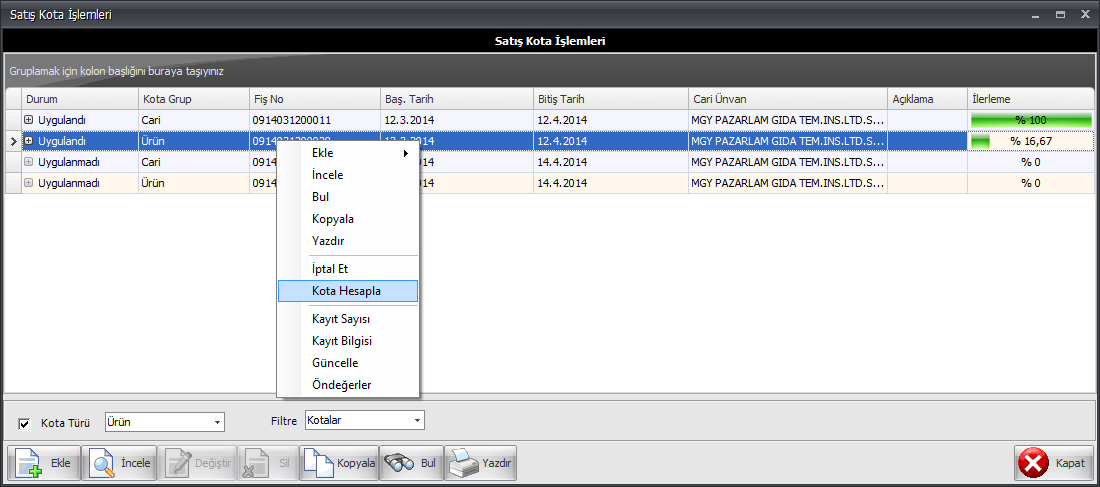This screenshot has height=487, width=1100.
Task: Click the 14.4.2014 date in Uygulanmadı Ürün row
Action: click(612, 183)
